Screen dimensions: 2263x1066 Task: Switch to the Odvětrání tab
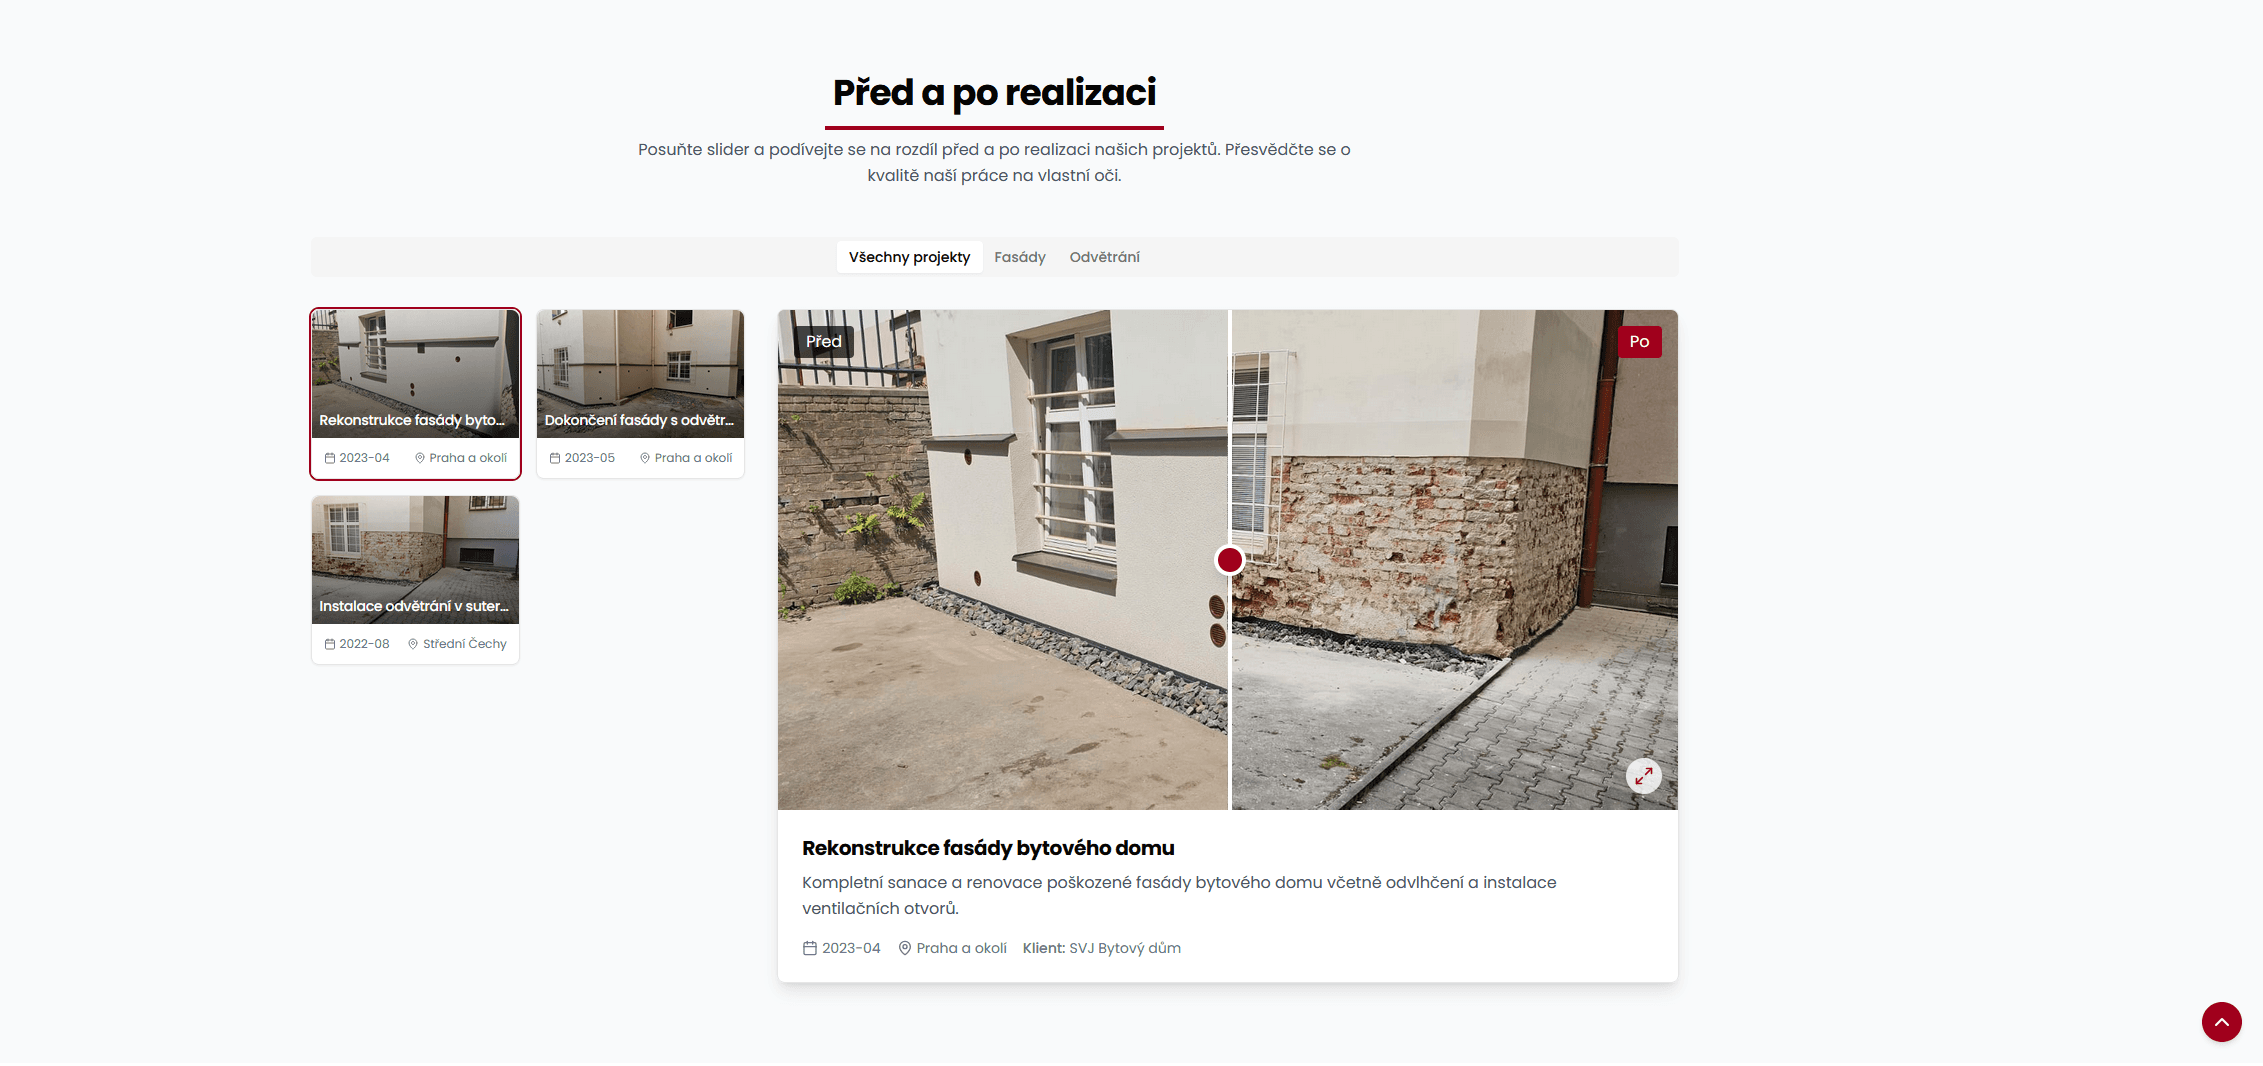[1104, 257]
